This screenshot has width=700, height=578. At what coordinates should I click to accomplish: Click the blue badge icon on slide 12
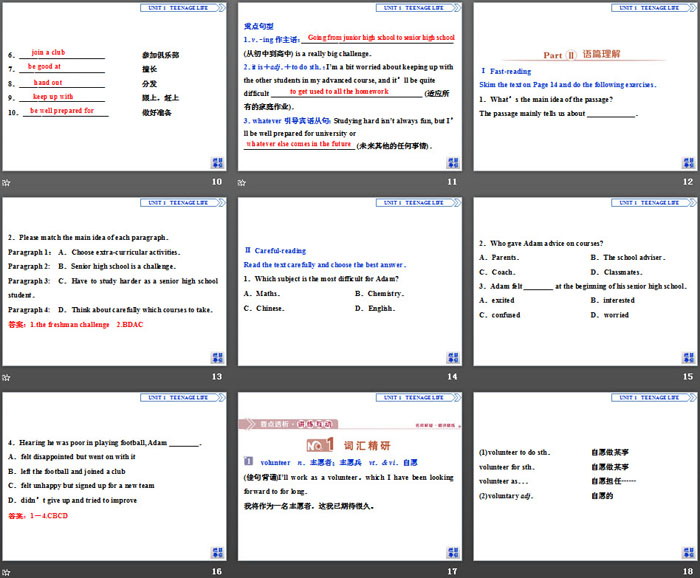688,163
